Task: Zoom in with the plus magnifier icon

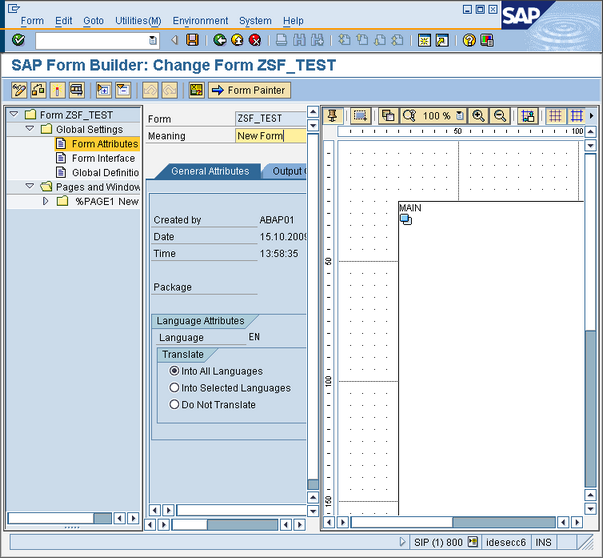Action: click(x=478, y=116)
